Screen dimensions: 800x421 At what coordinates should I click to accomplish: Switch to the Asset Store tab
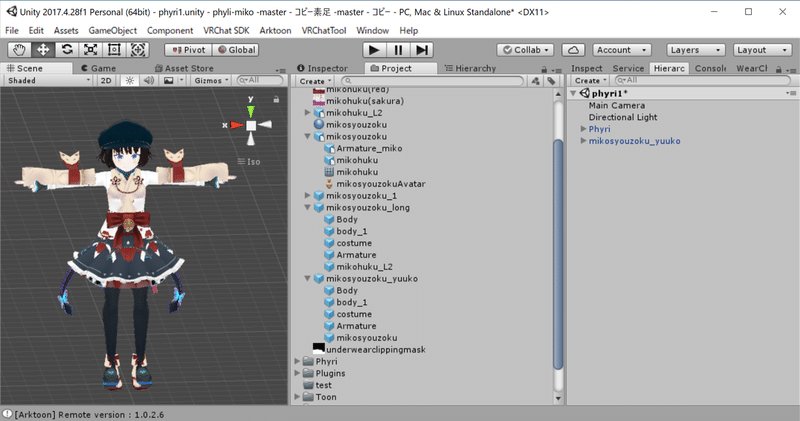pyautogui.click(x=184, y=68)
